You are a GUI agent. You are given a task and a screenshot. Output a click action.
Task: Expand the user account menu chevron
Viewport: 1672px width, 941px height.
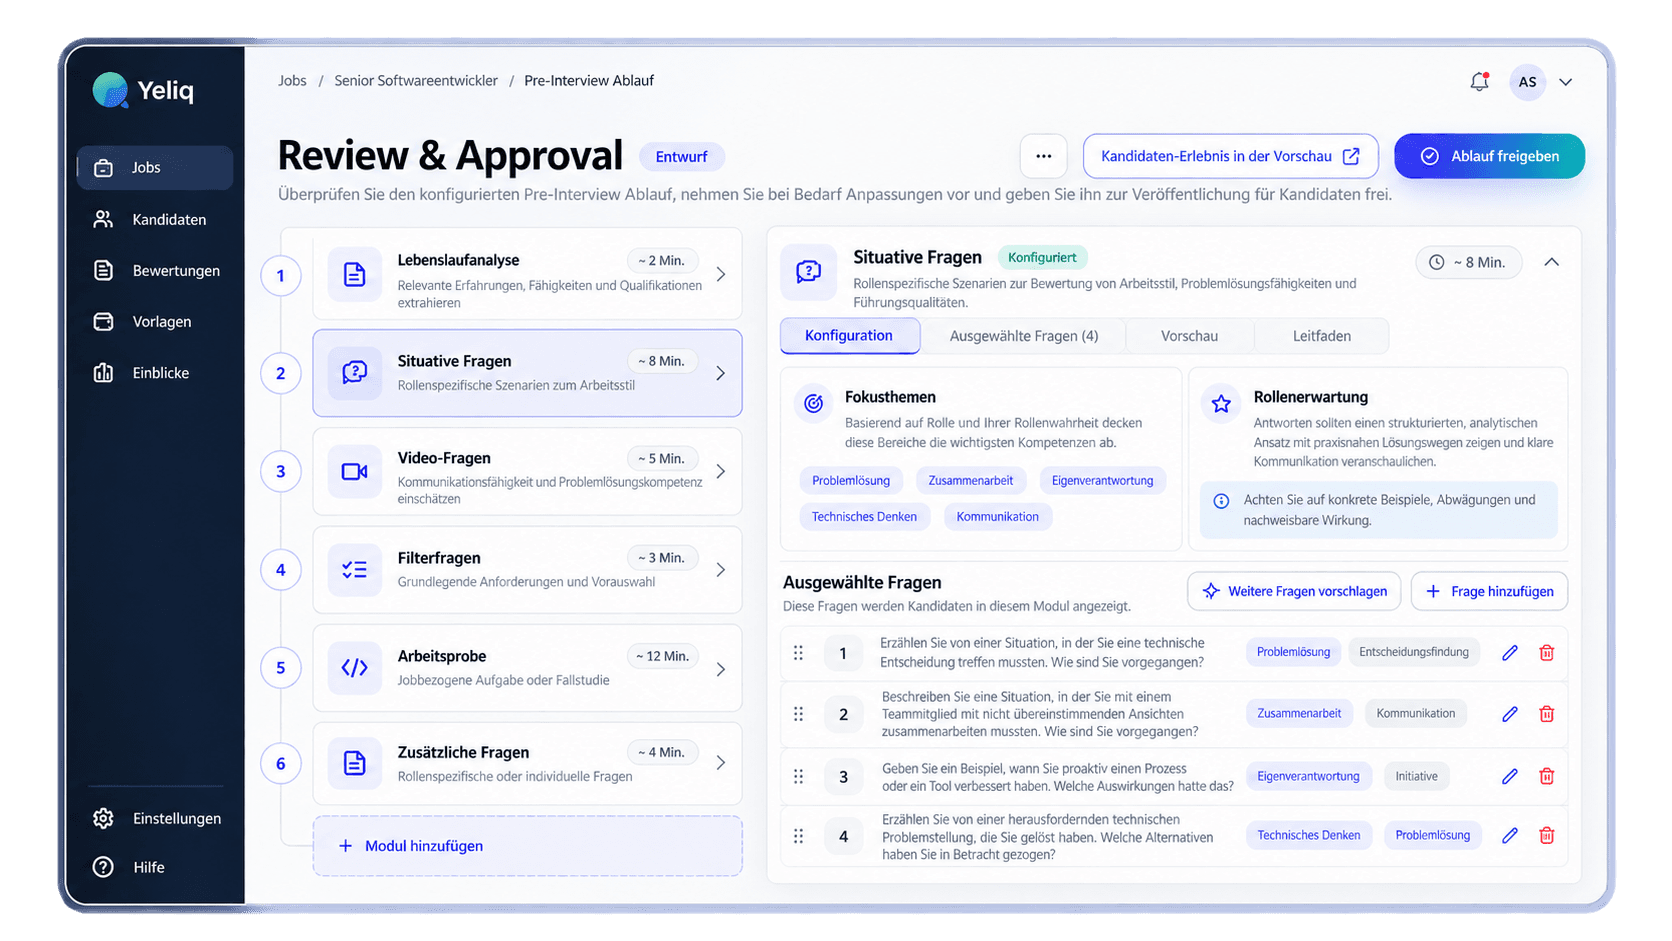click(x=1566, y=82)
